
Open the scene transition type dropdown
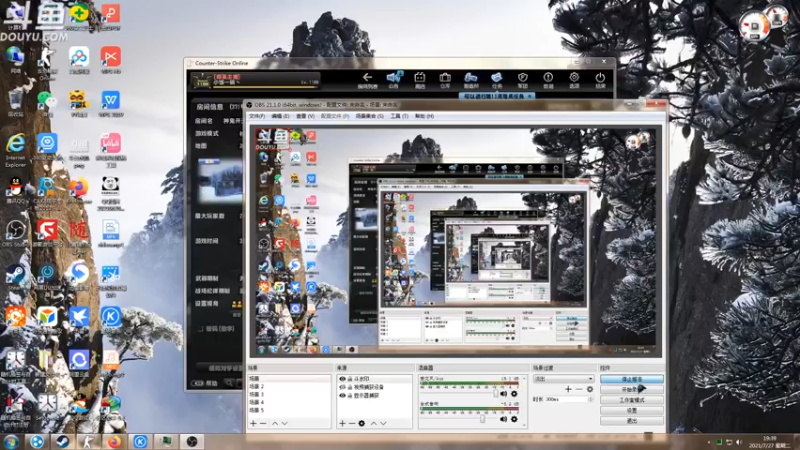(x=563, y=379)
